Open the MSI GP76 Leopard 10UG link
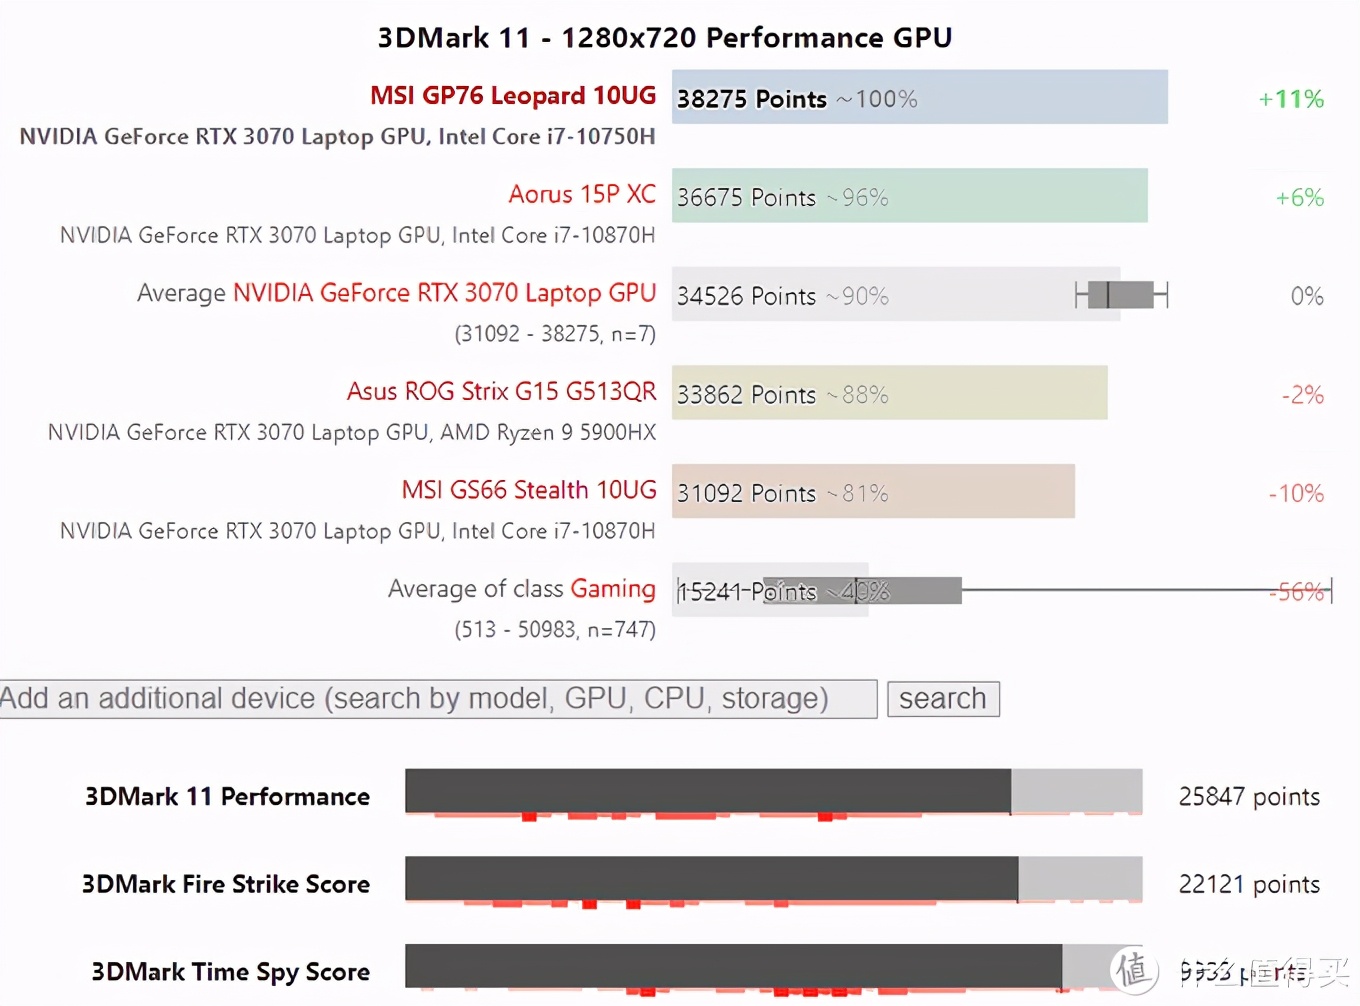This screenshot has width=1360, height=1006. [513, 95]
